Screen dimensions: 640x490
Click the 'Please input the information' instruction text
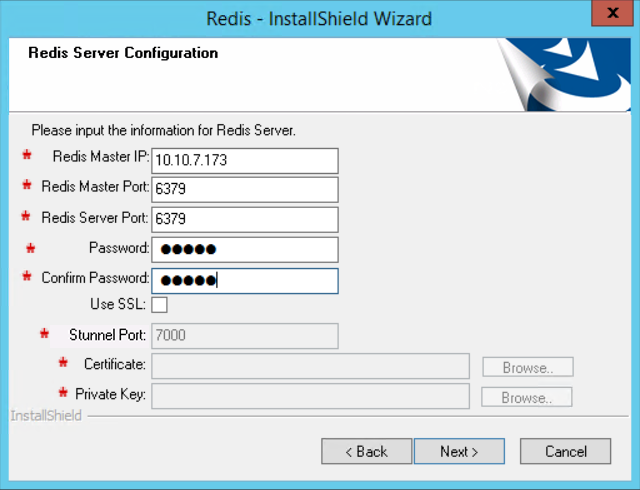coord(163,130)
